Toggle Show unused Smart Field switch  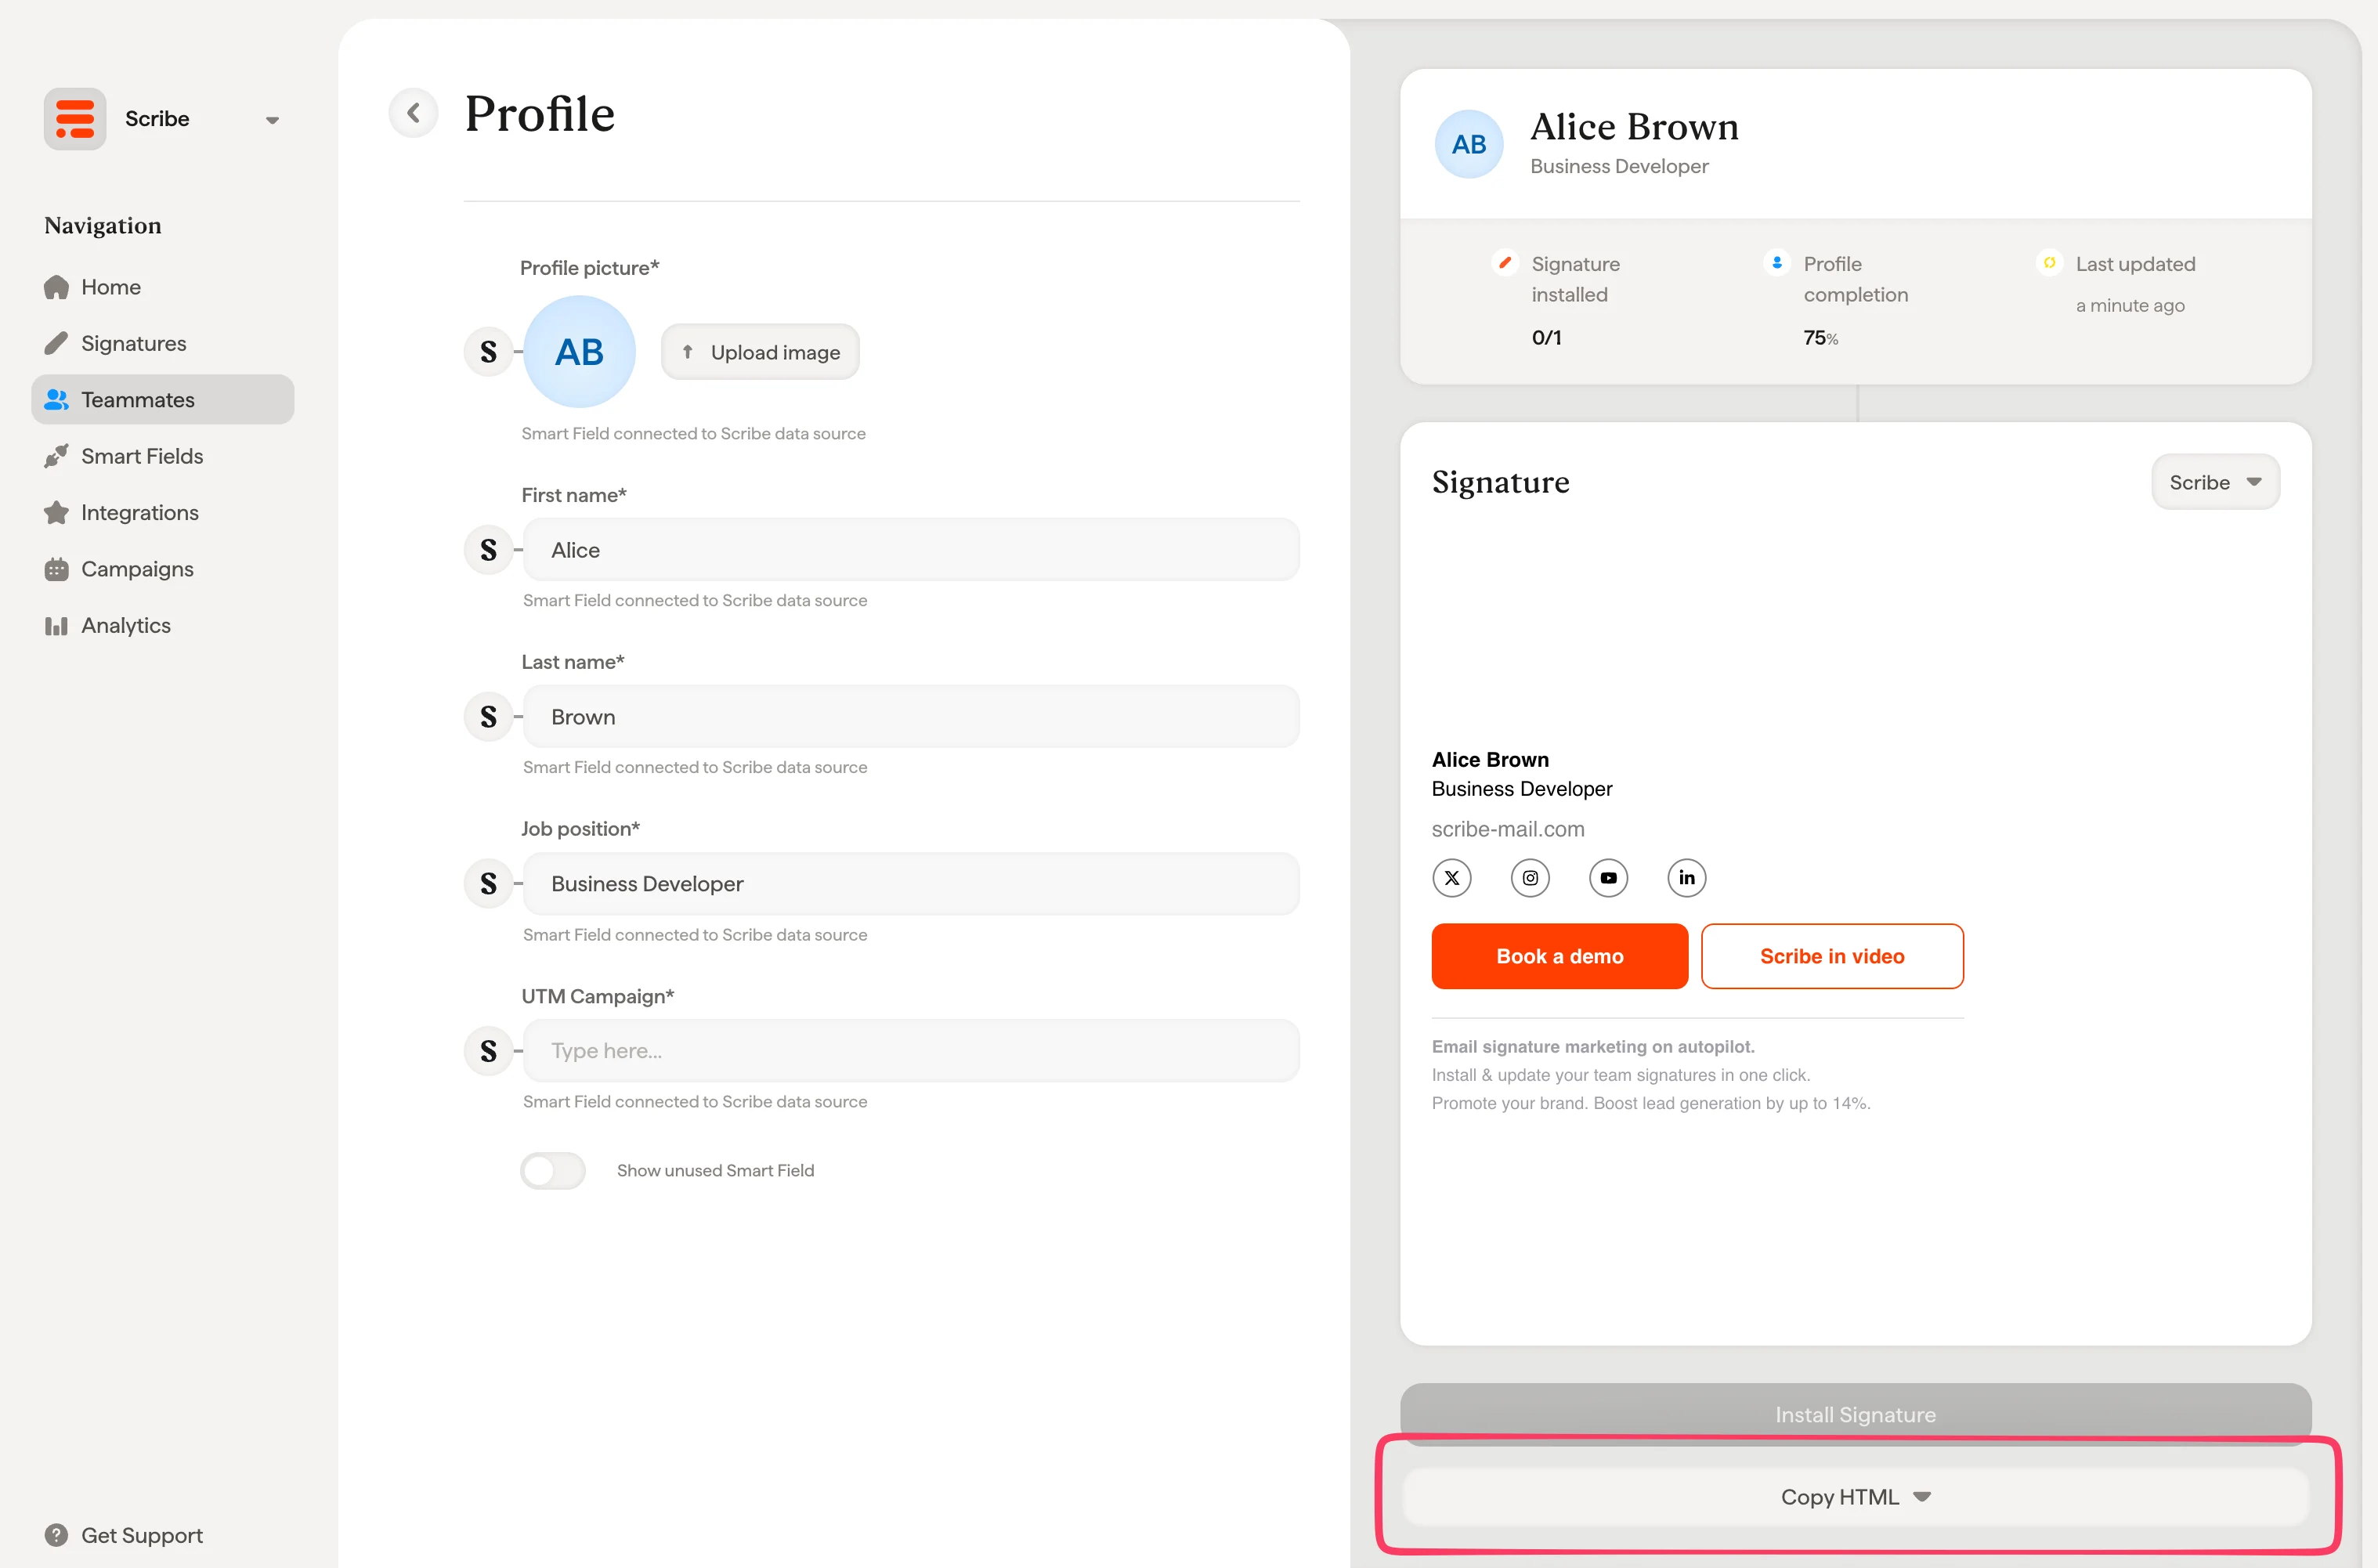[553, 1171]
